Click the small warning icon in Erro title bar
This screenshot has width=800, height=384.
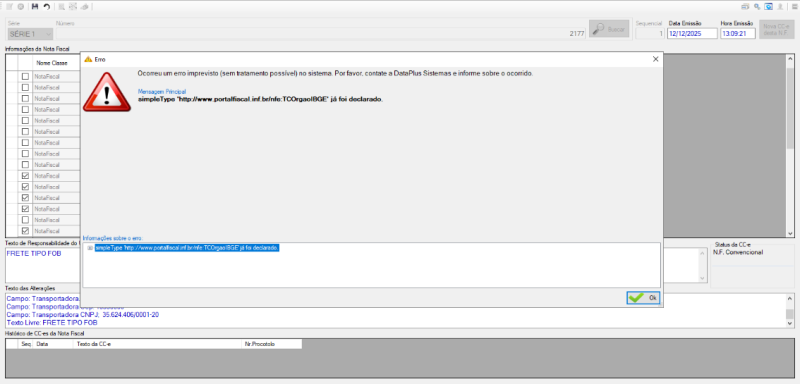[x=88, y=59]
